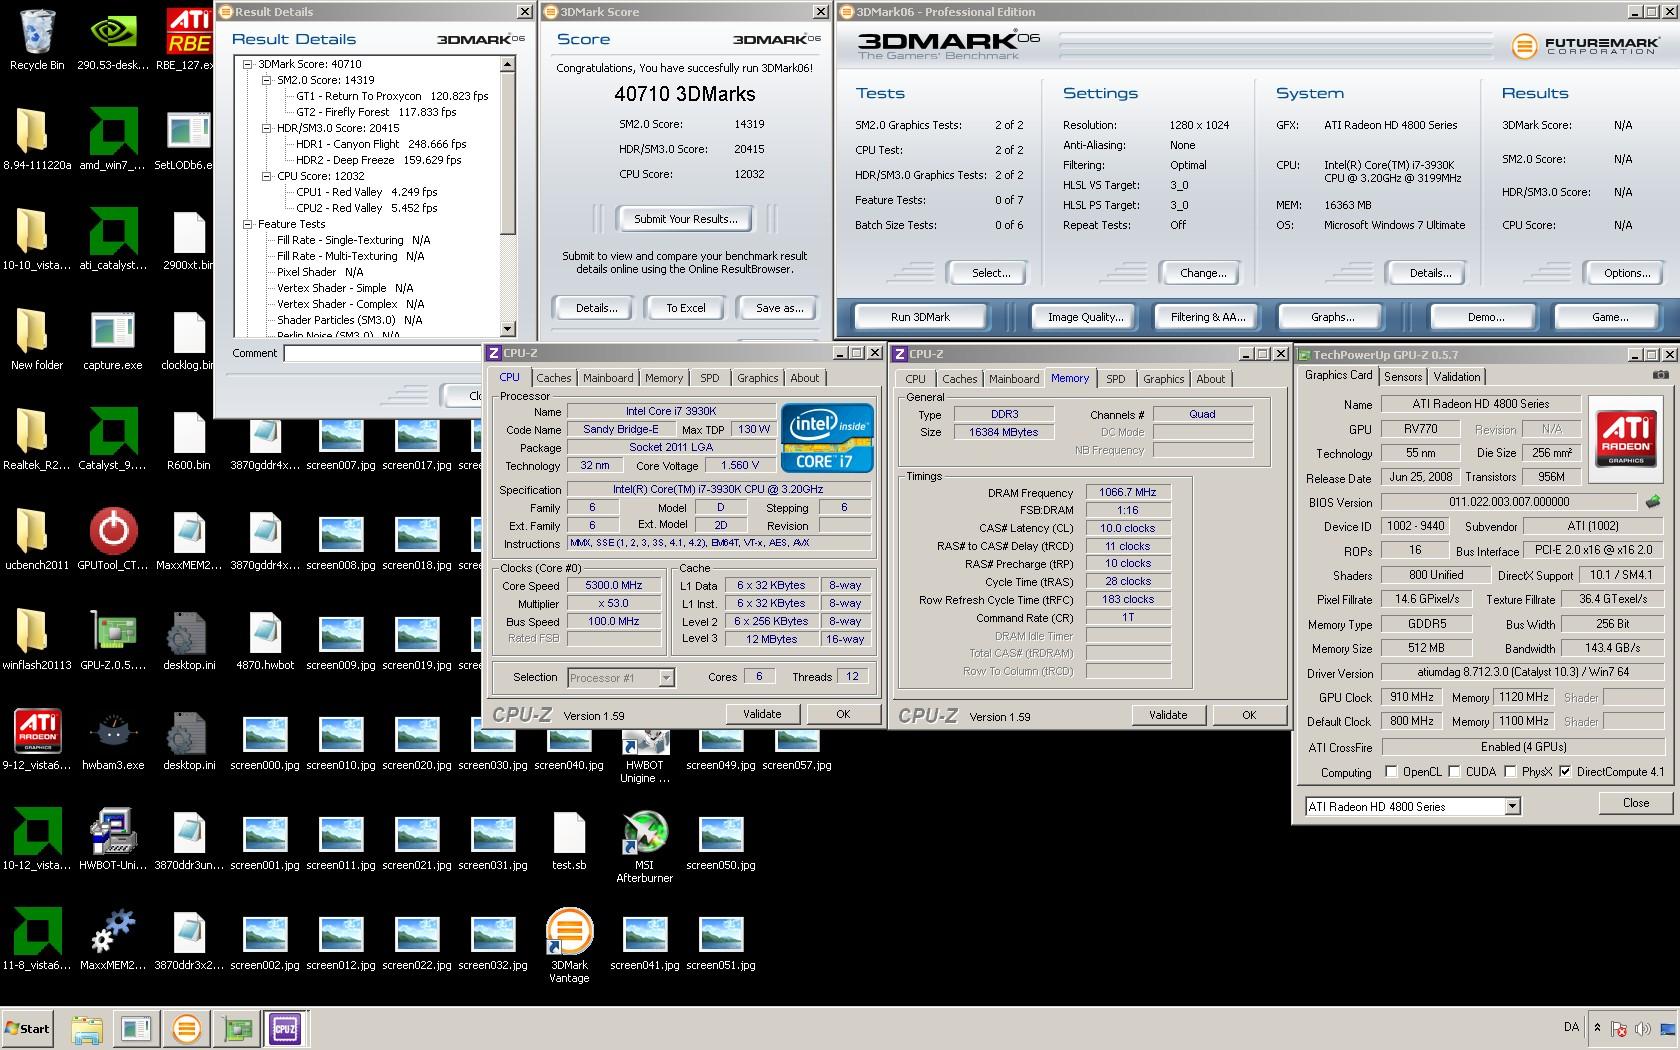Open Graphics tab in right CPU-Z window
The width and height of the screenshot is (1680, 1050).
[x=1163, y=379]
